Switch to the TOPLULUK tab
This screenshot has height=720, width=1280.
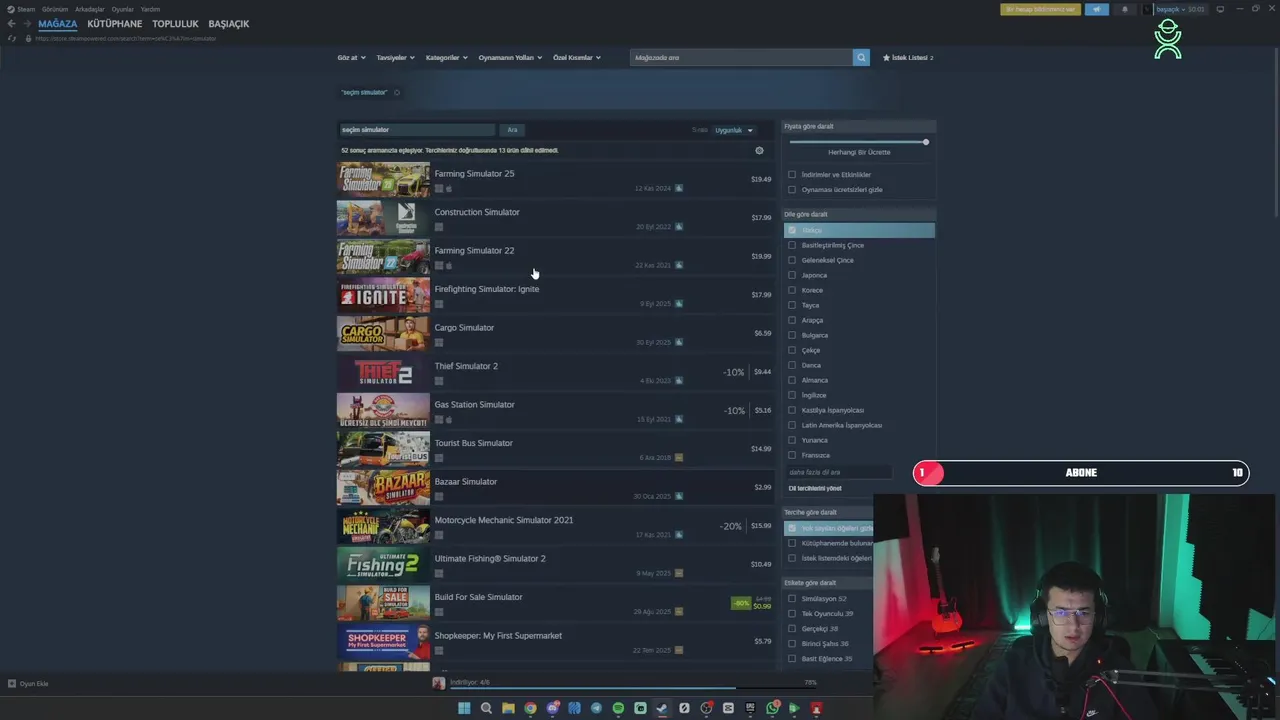[176, 24]
